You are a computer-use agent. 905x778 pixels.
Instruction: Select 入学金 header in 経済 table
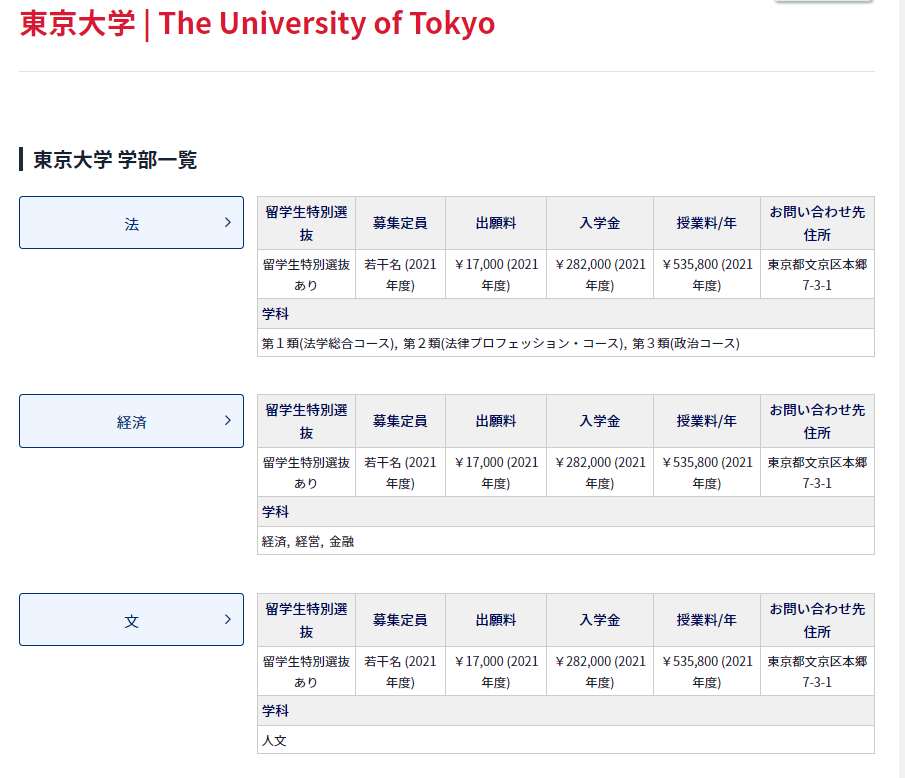pyautogui.click(x=600, y=421)
